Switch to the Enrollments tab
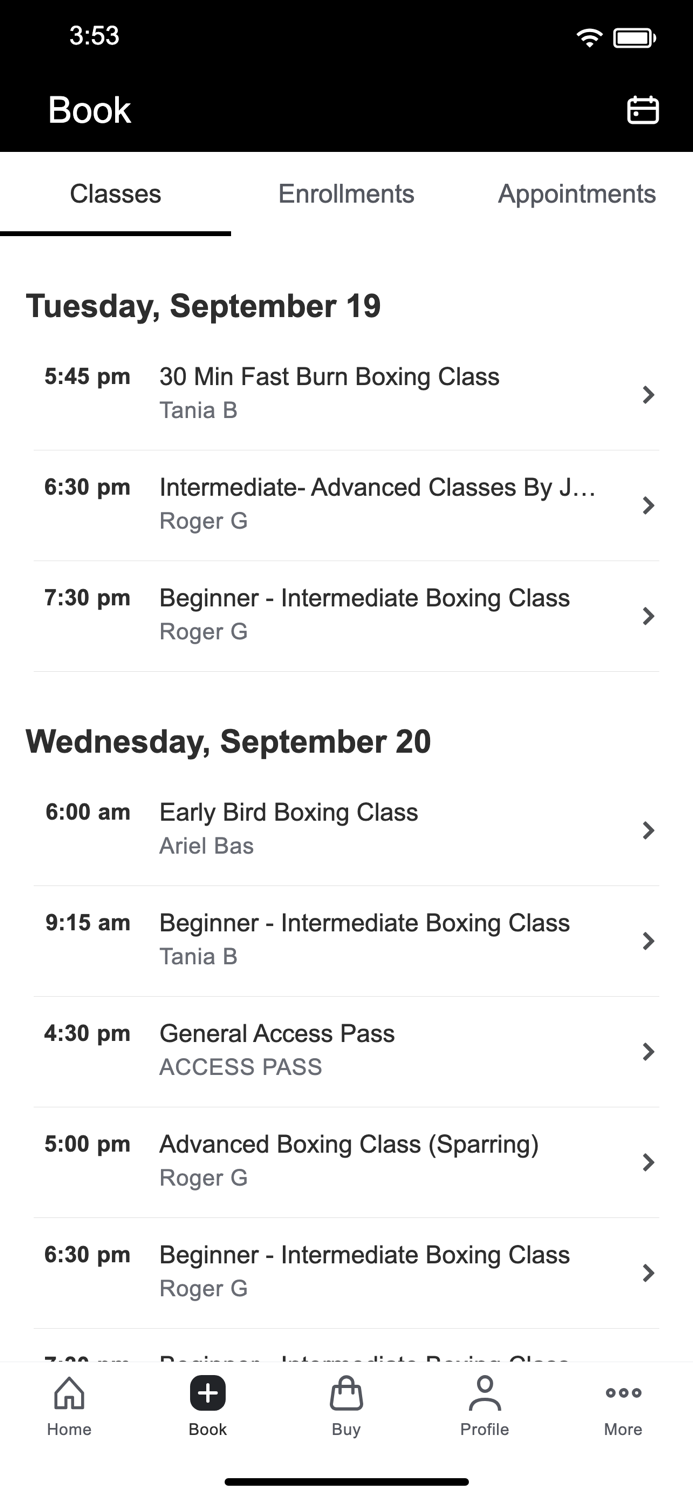Image resolution: width=693 pixels, height=1500 pixels. [346, 194]
